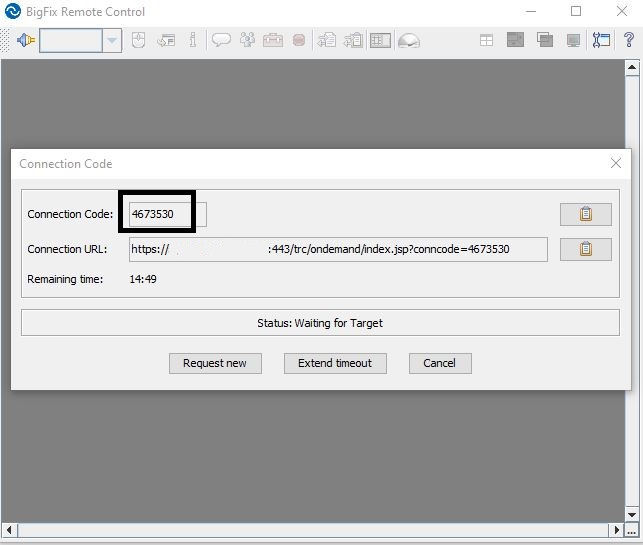Click the 'Remaining time:' label

click(65, 279)
